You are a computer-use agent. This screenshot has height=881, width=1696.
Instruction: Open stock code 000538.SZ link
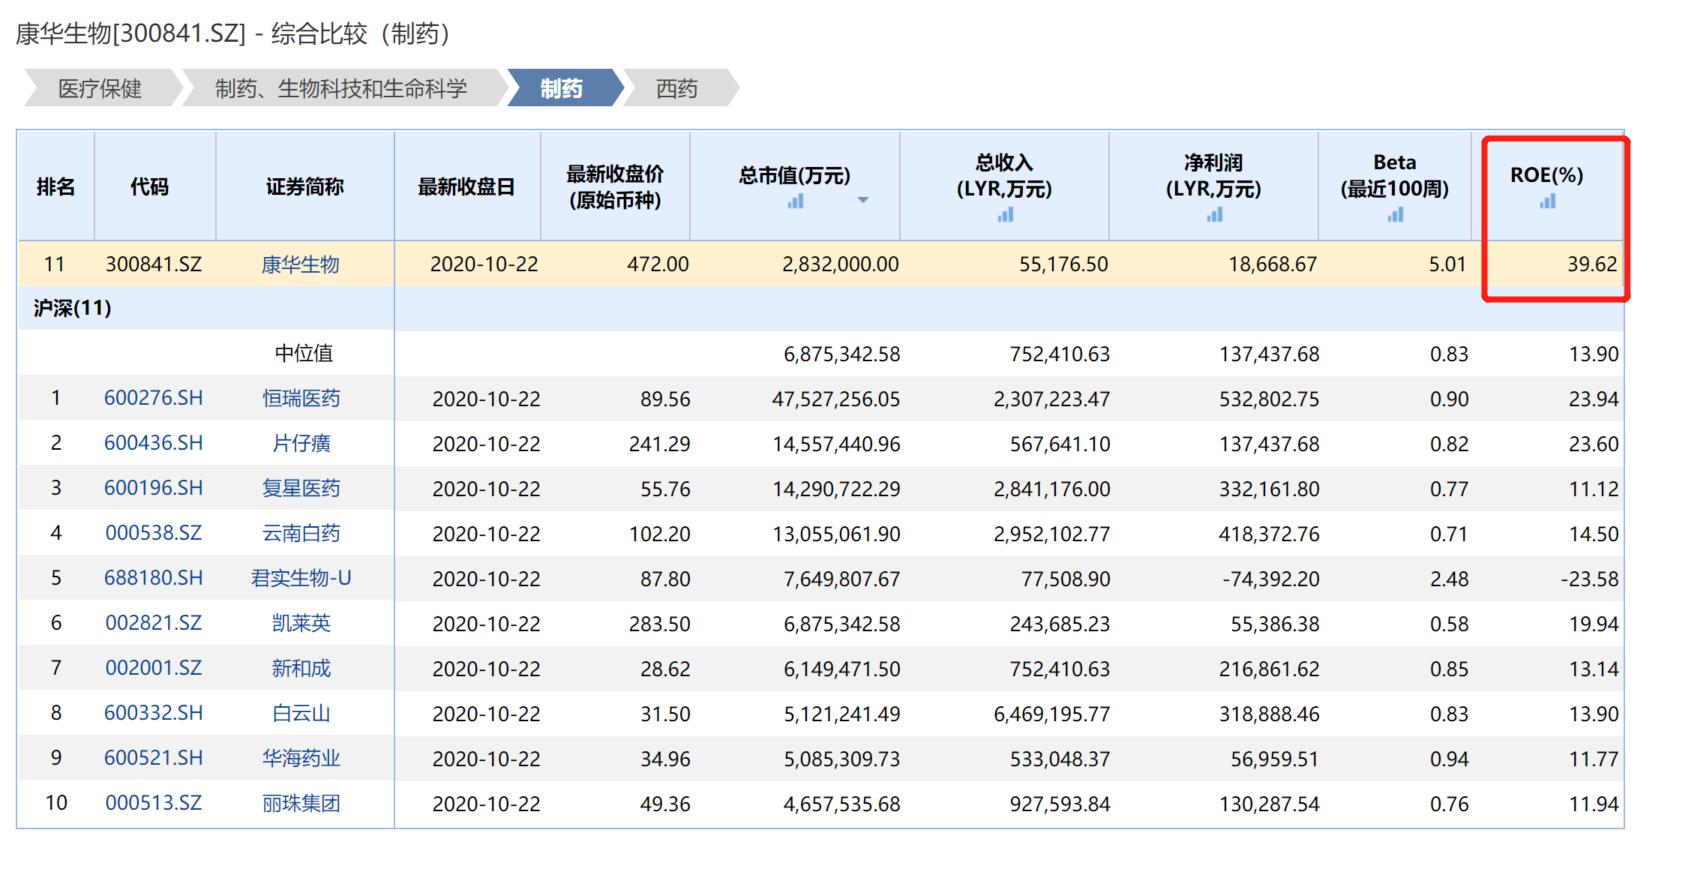pos(153,533)
